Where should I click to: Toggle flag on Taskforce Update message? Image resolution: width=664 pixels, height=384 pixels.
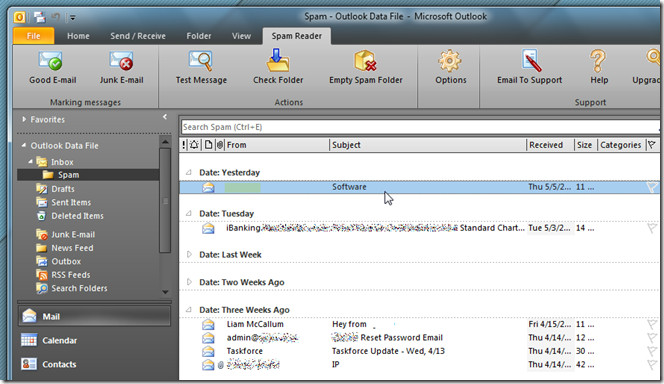652,351
